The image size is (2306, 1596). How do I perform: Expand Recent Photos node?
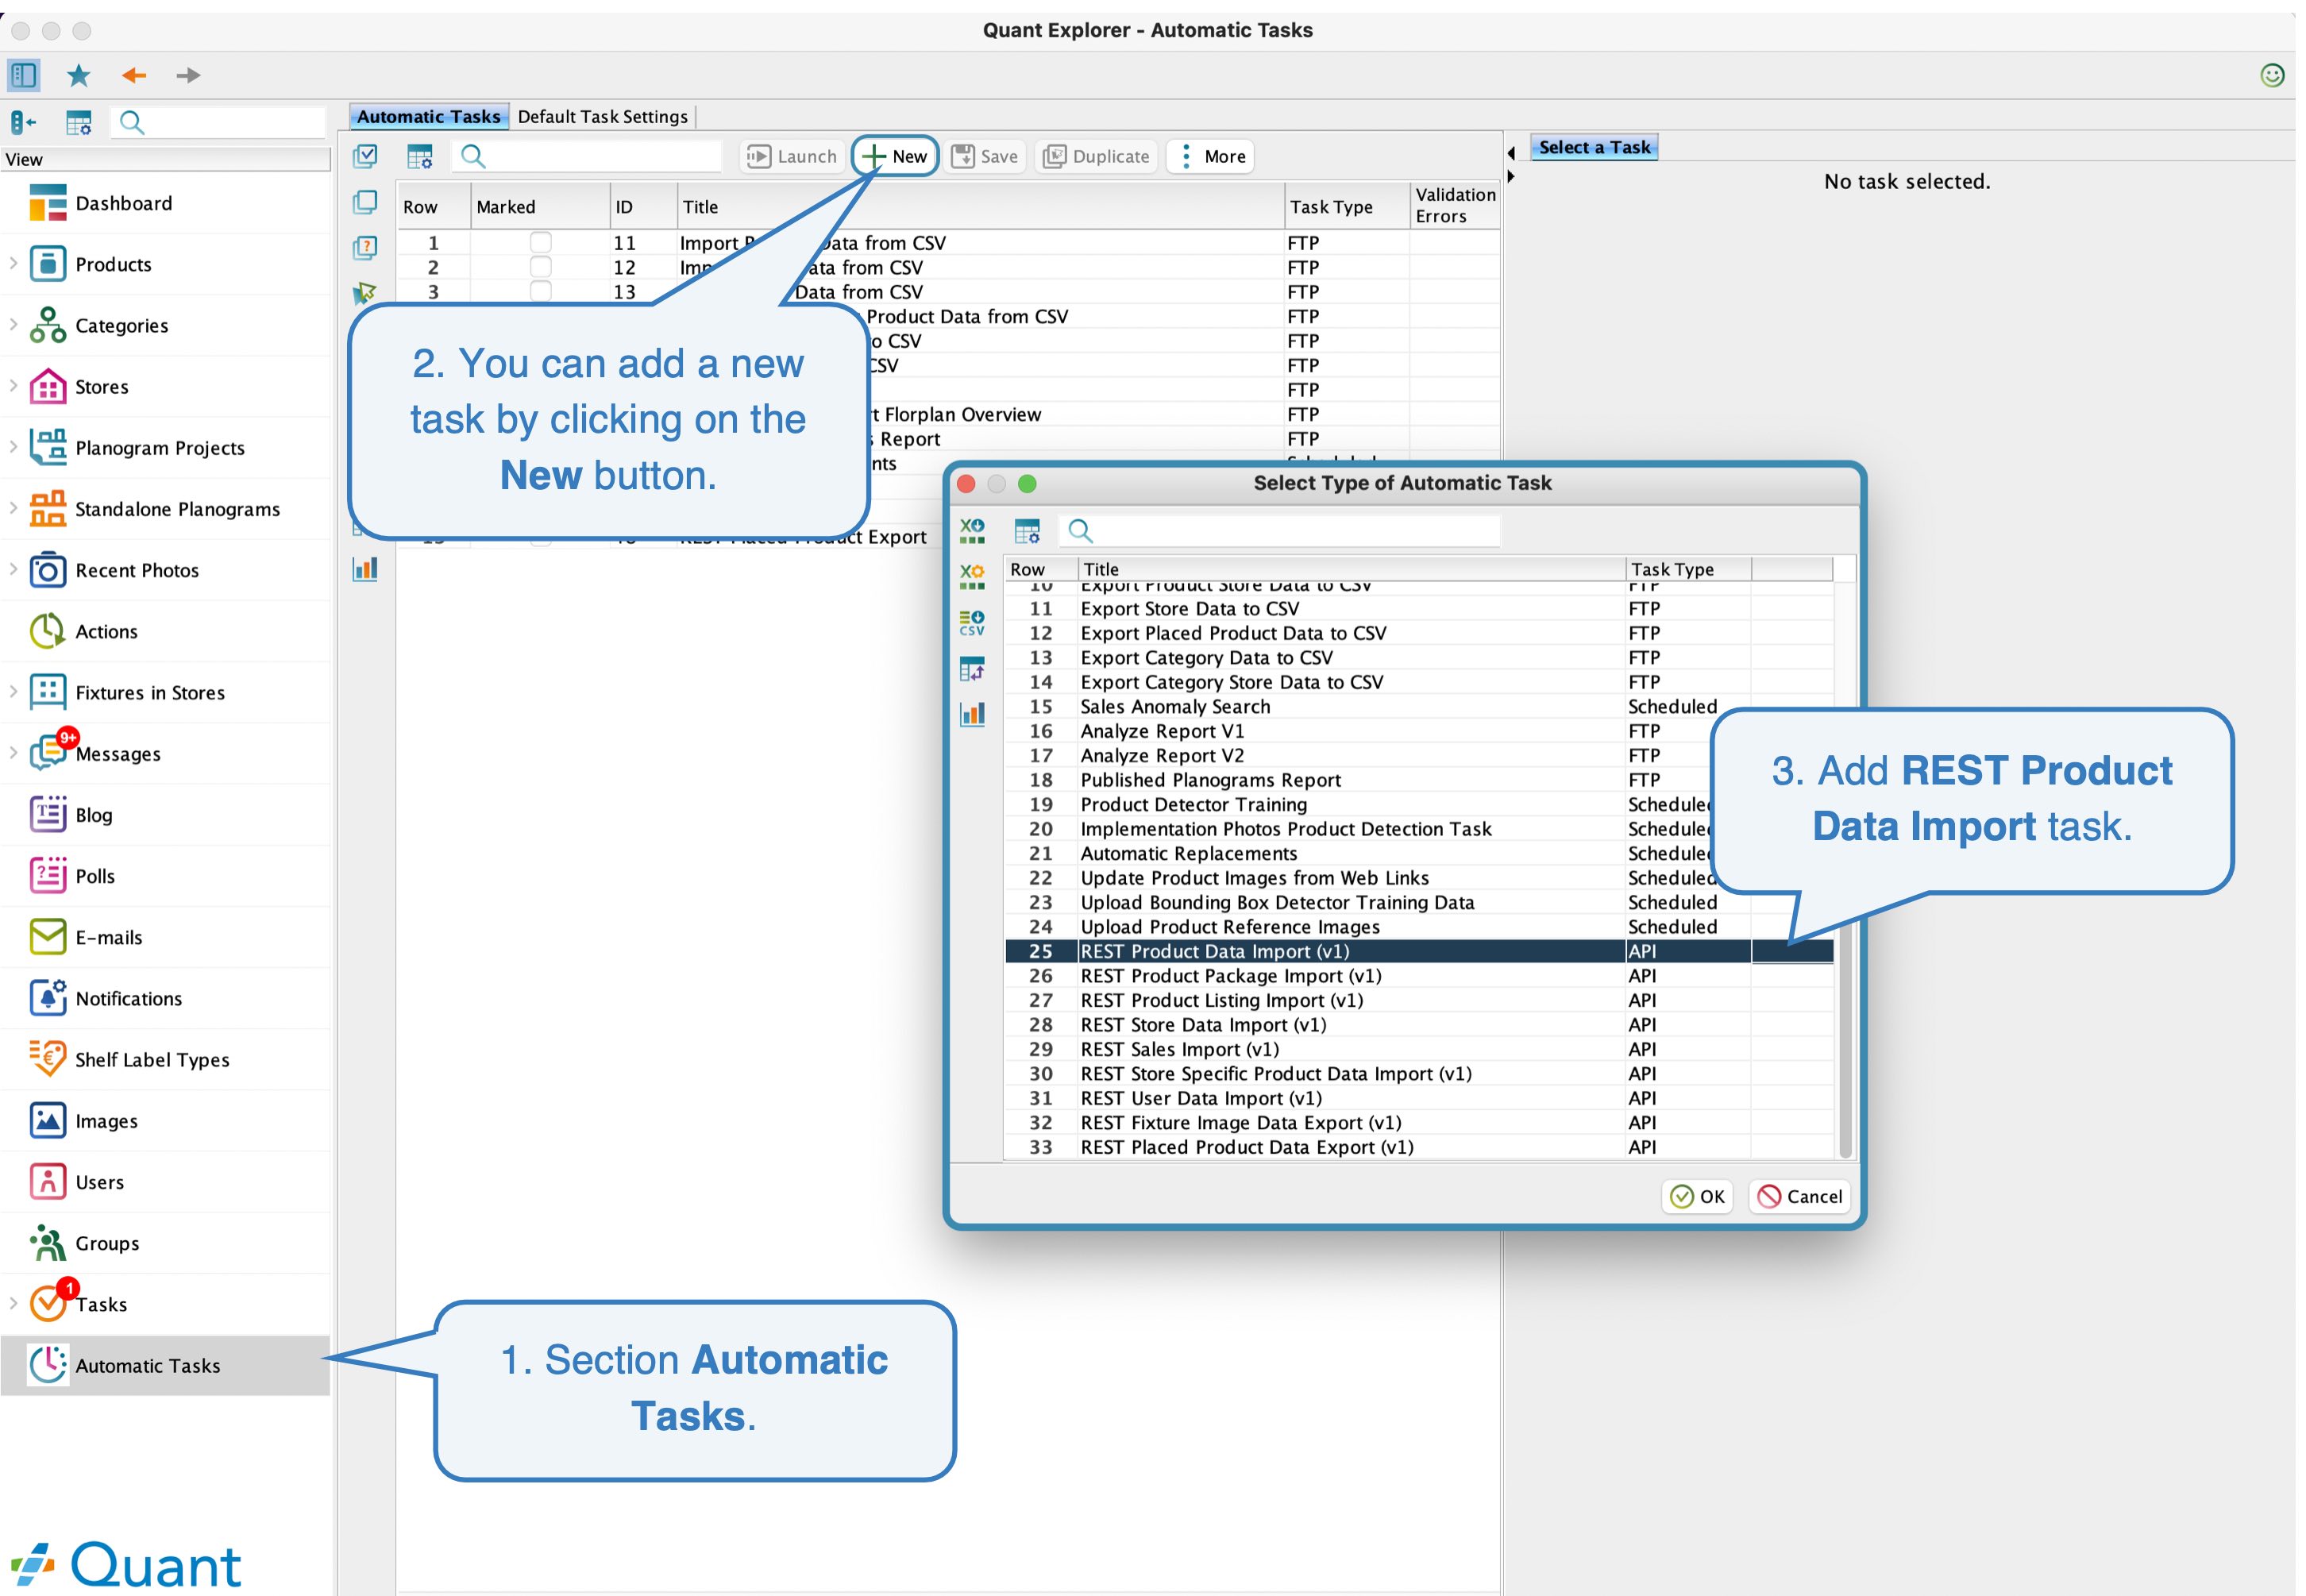[13, 569]
